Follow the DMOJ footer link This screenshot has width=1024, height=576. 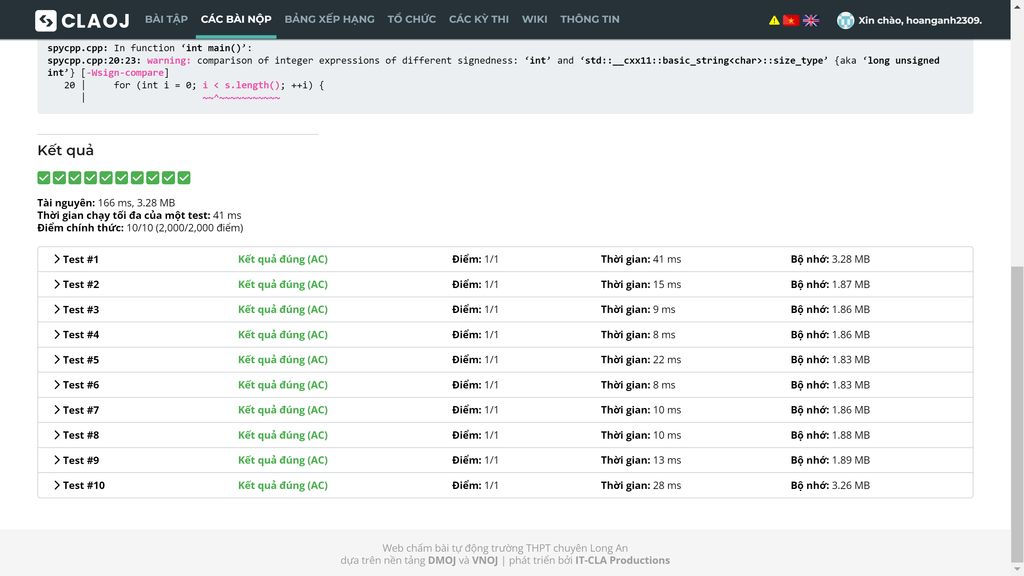click(441, 560)
